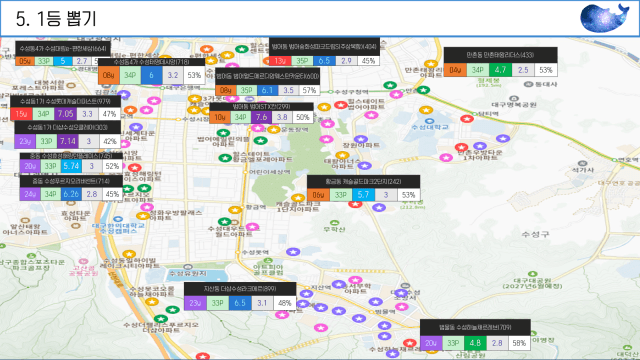Open the 황금동 캐슬골드파크 label header
Viewport: 640px width, 360px height.
(x=363, y=182)
